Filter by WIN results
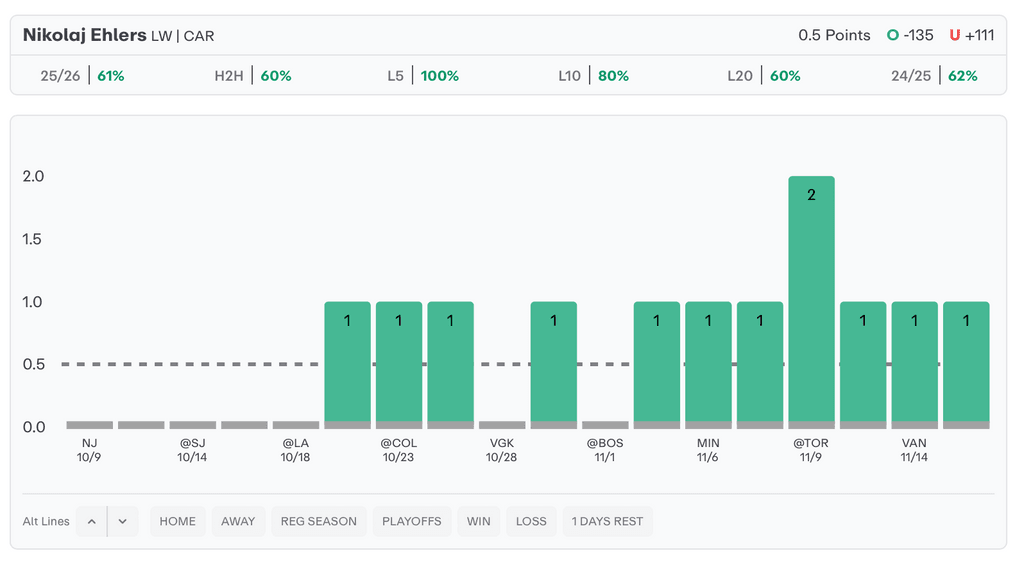 [x=479, y=521]
